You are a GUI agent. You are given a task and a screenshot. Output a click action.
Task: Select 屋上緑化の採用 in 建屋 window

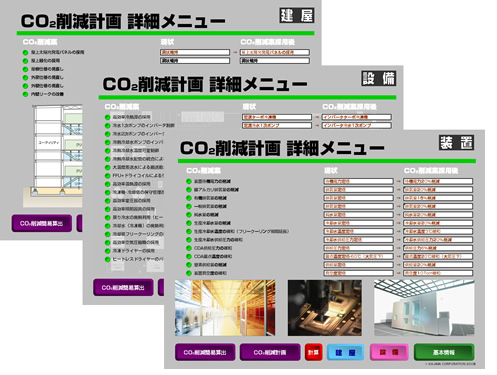46,61
